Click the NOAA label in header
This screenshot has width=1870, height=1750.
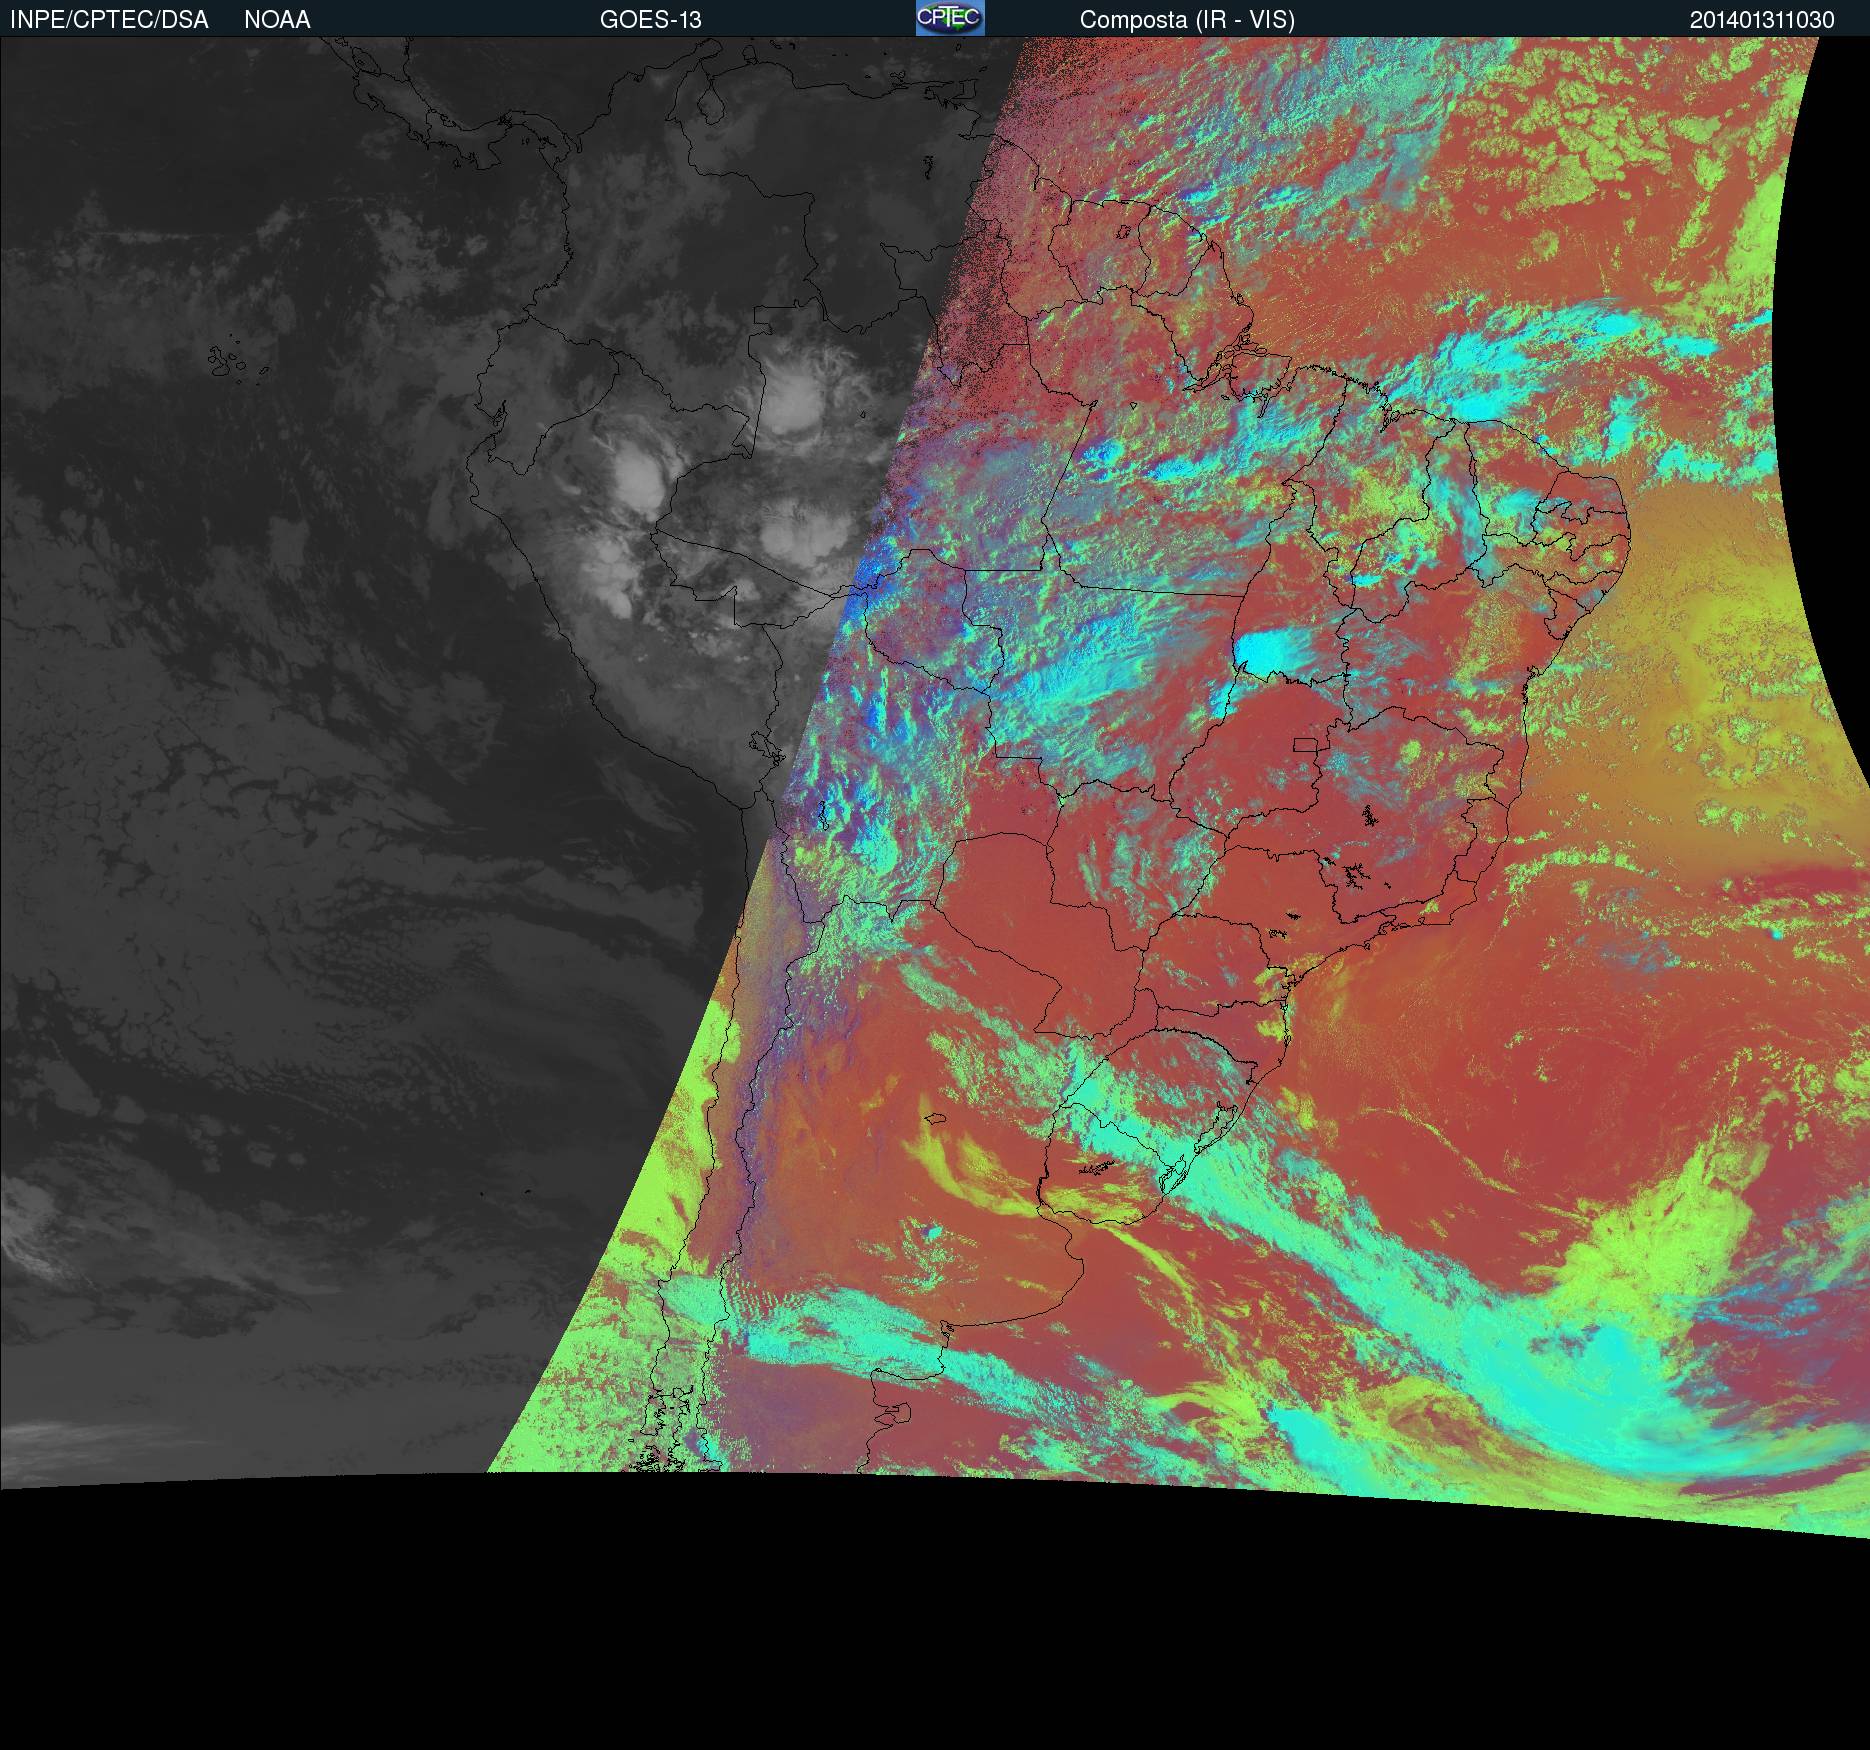[277, 20]
